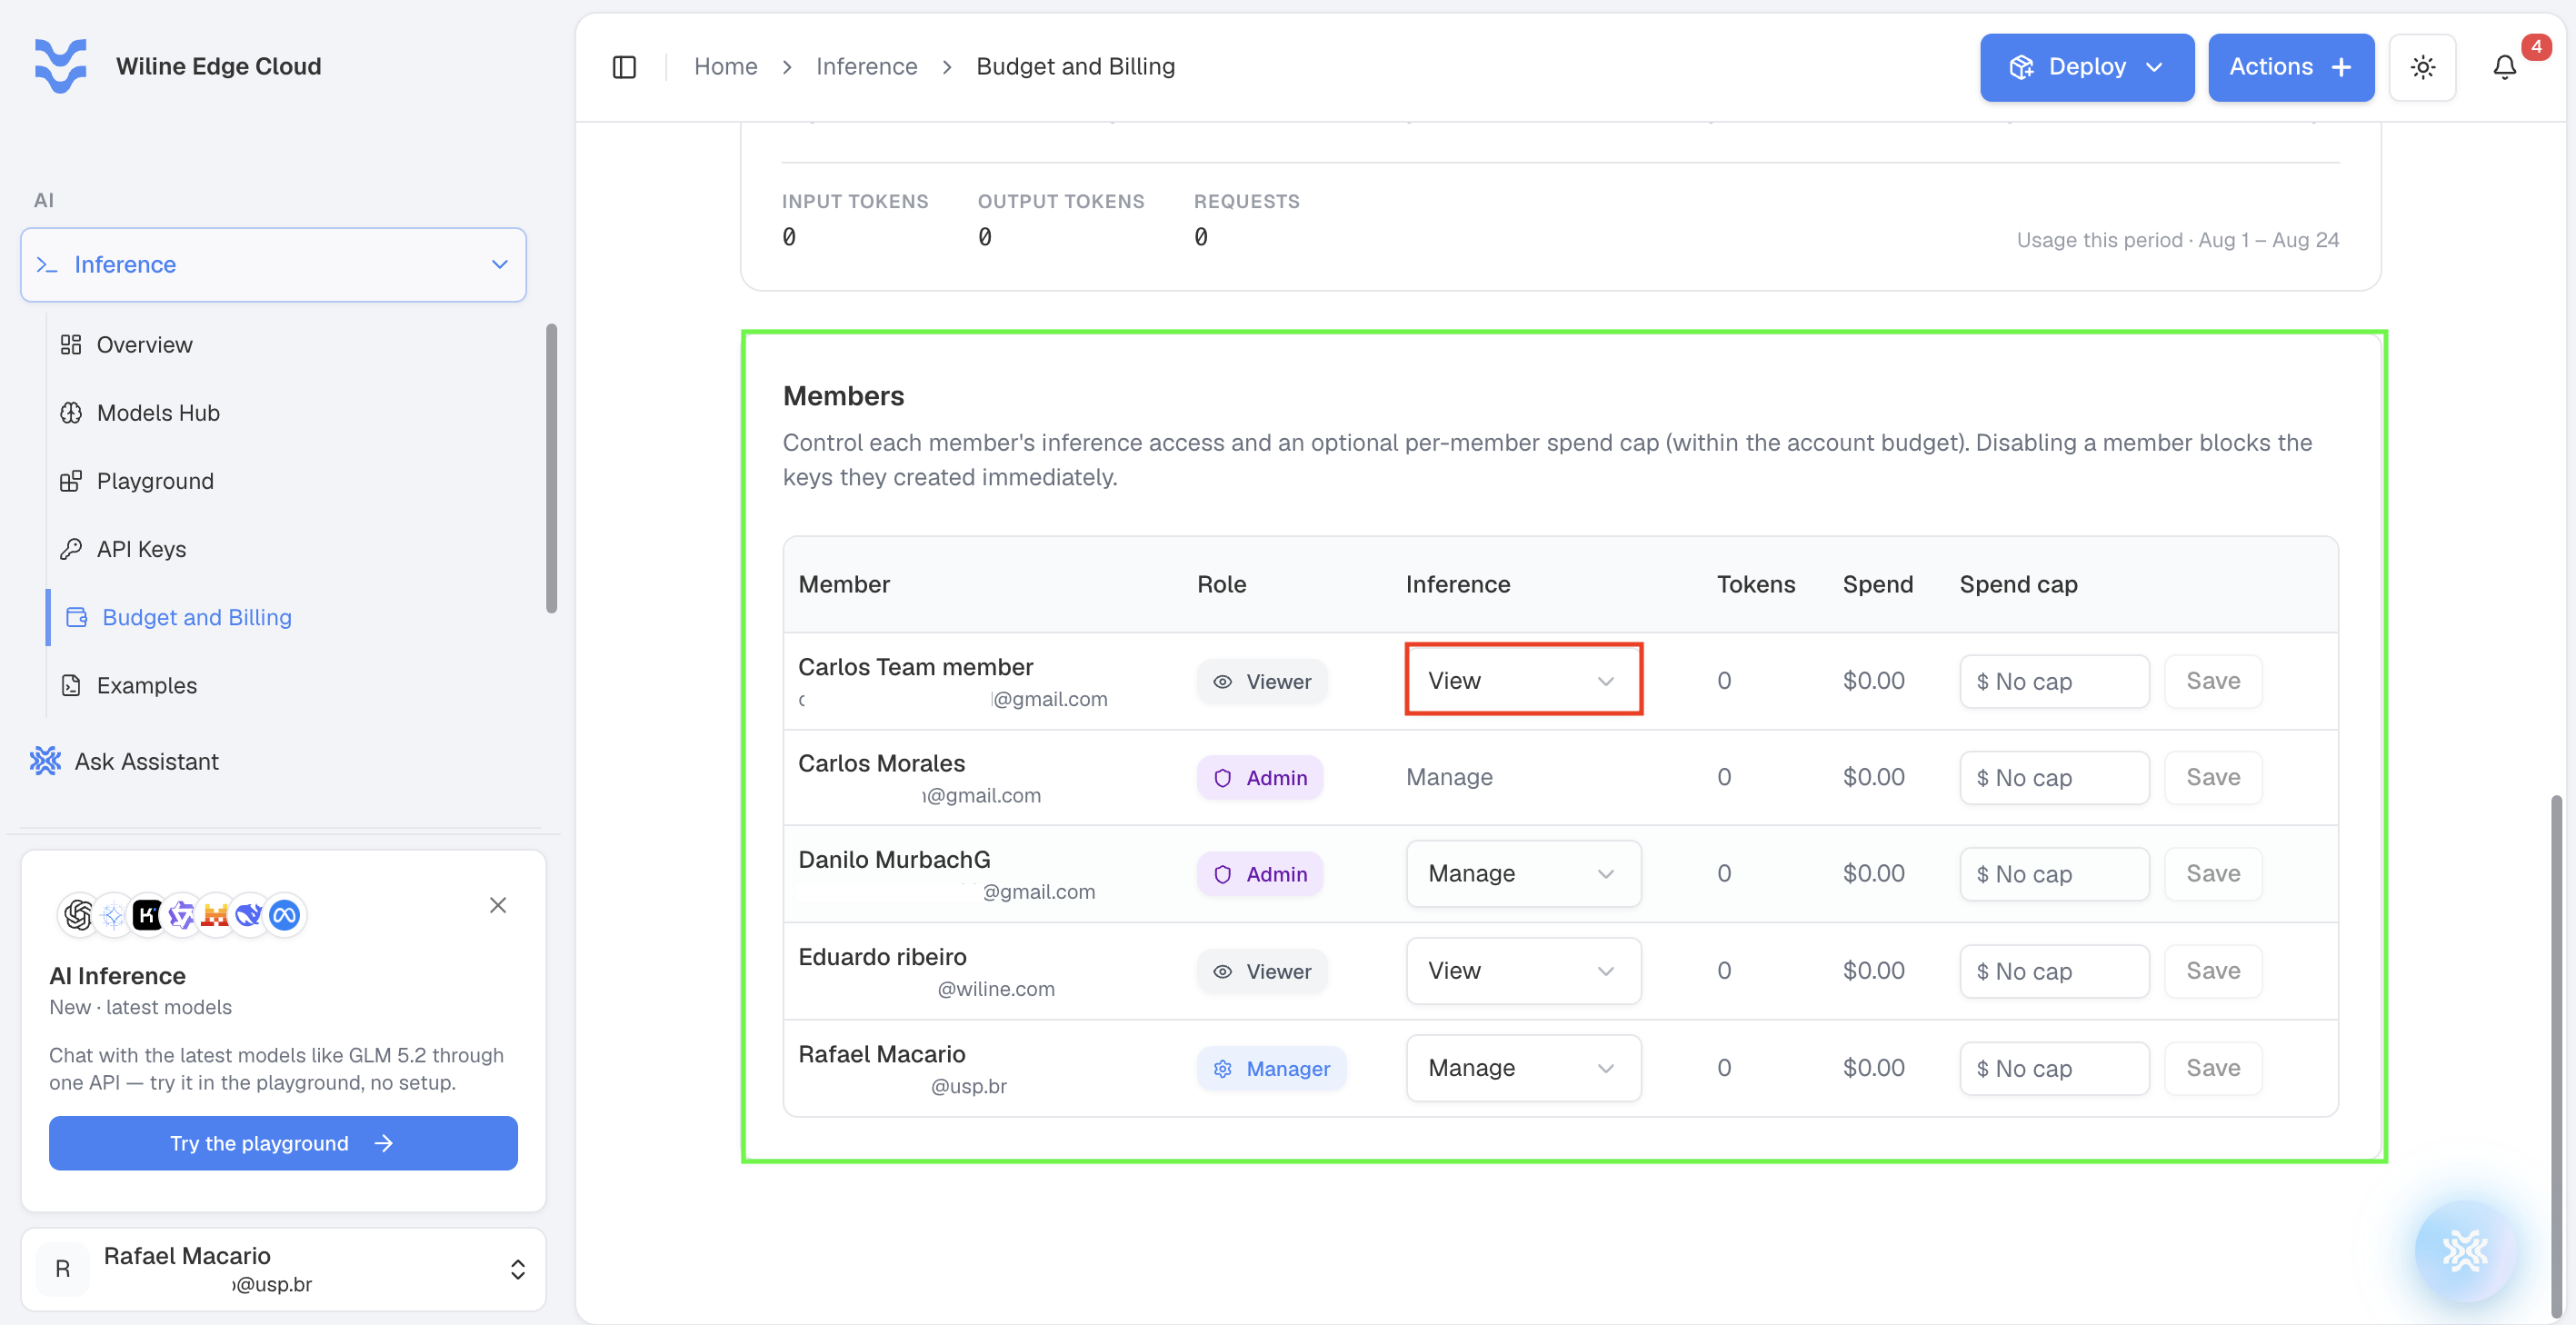Click the Actions button
The height and width of the screenshot is (1325, 2576).
coord(2290,67)
